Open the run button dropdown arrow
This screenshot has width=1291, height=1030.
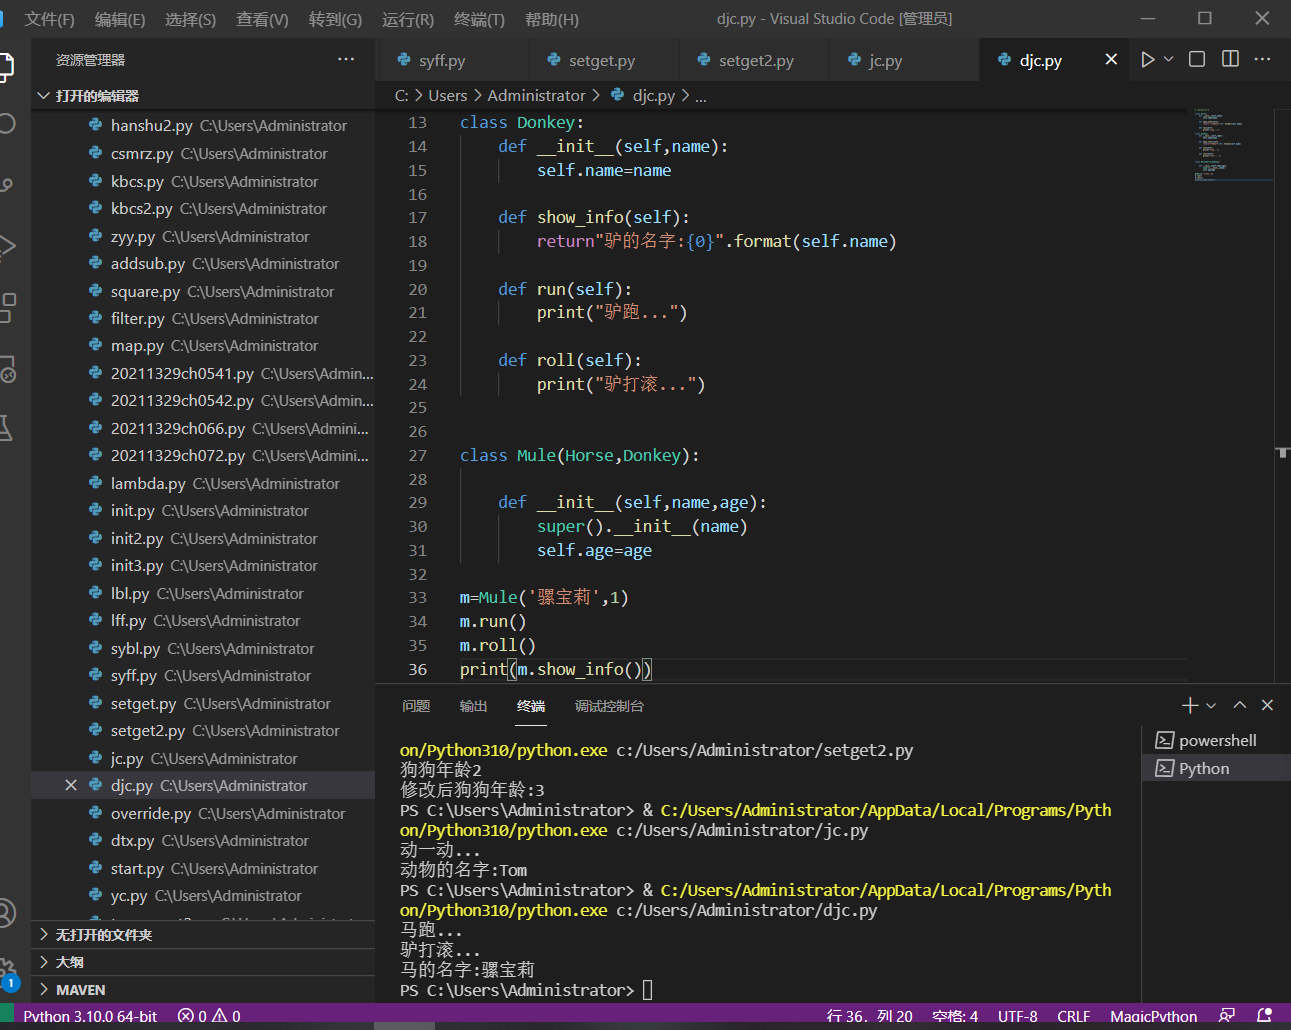(1168, 60)
